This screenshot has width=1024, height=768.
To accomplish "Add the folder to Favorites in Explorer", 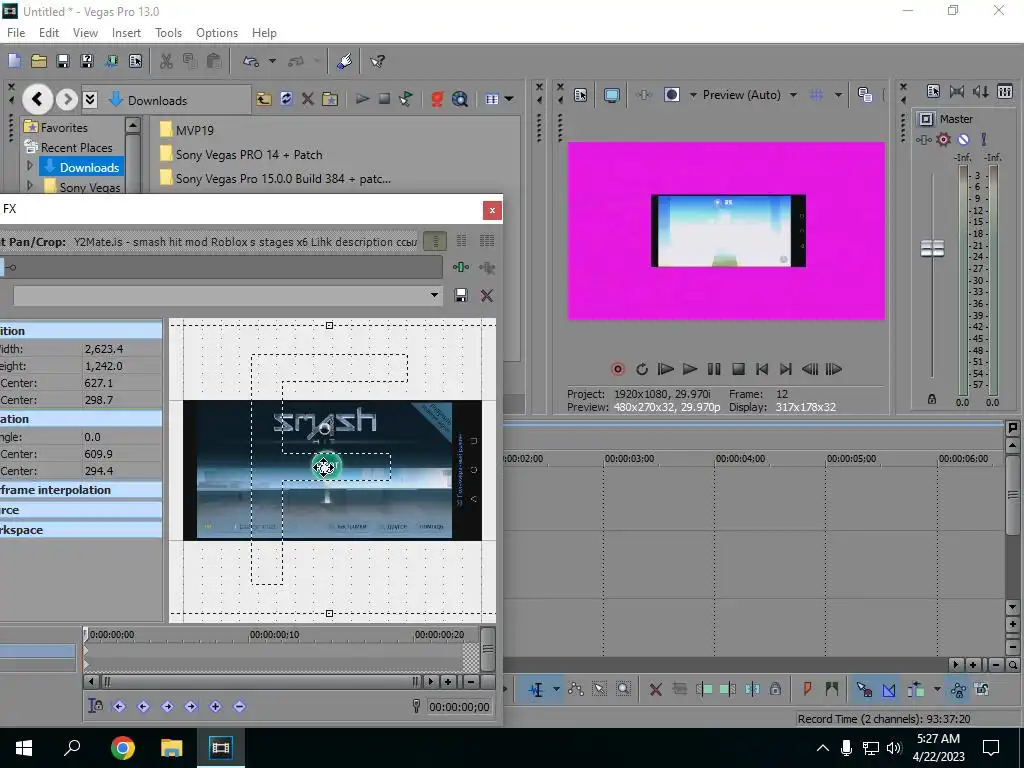I will pos(330,99).
